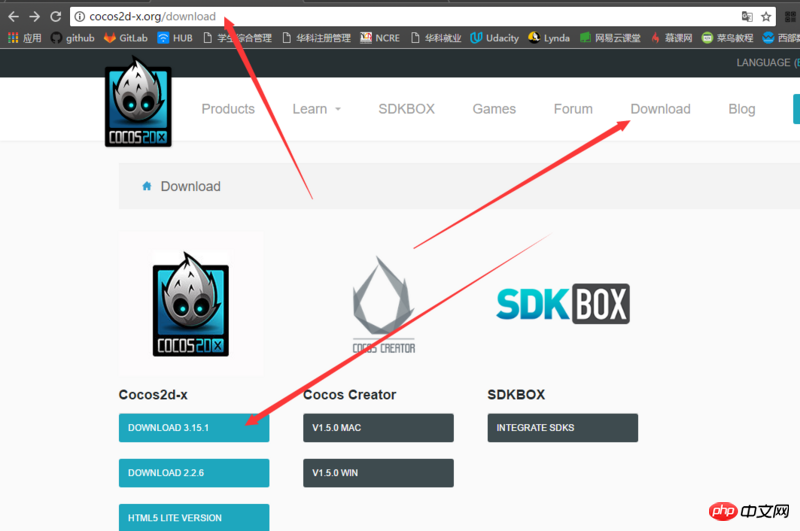Screen dimensions: 800x531
Task: Click the large Cocos2d-x product image
Action: pos(191,304)
